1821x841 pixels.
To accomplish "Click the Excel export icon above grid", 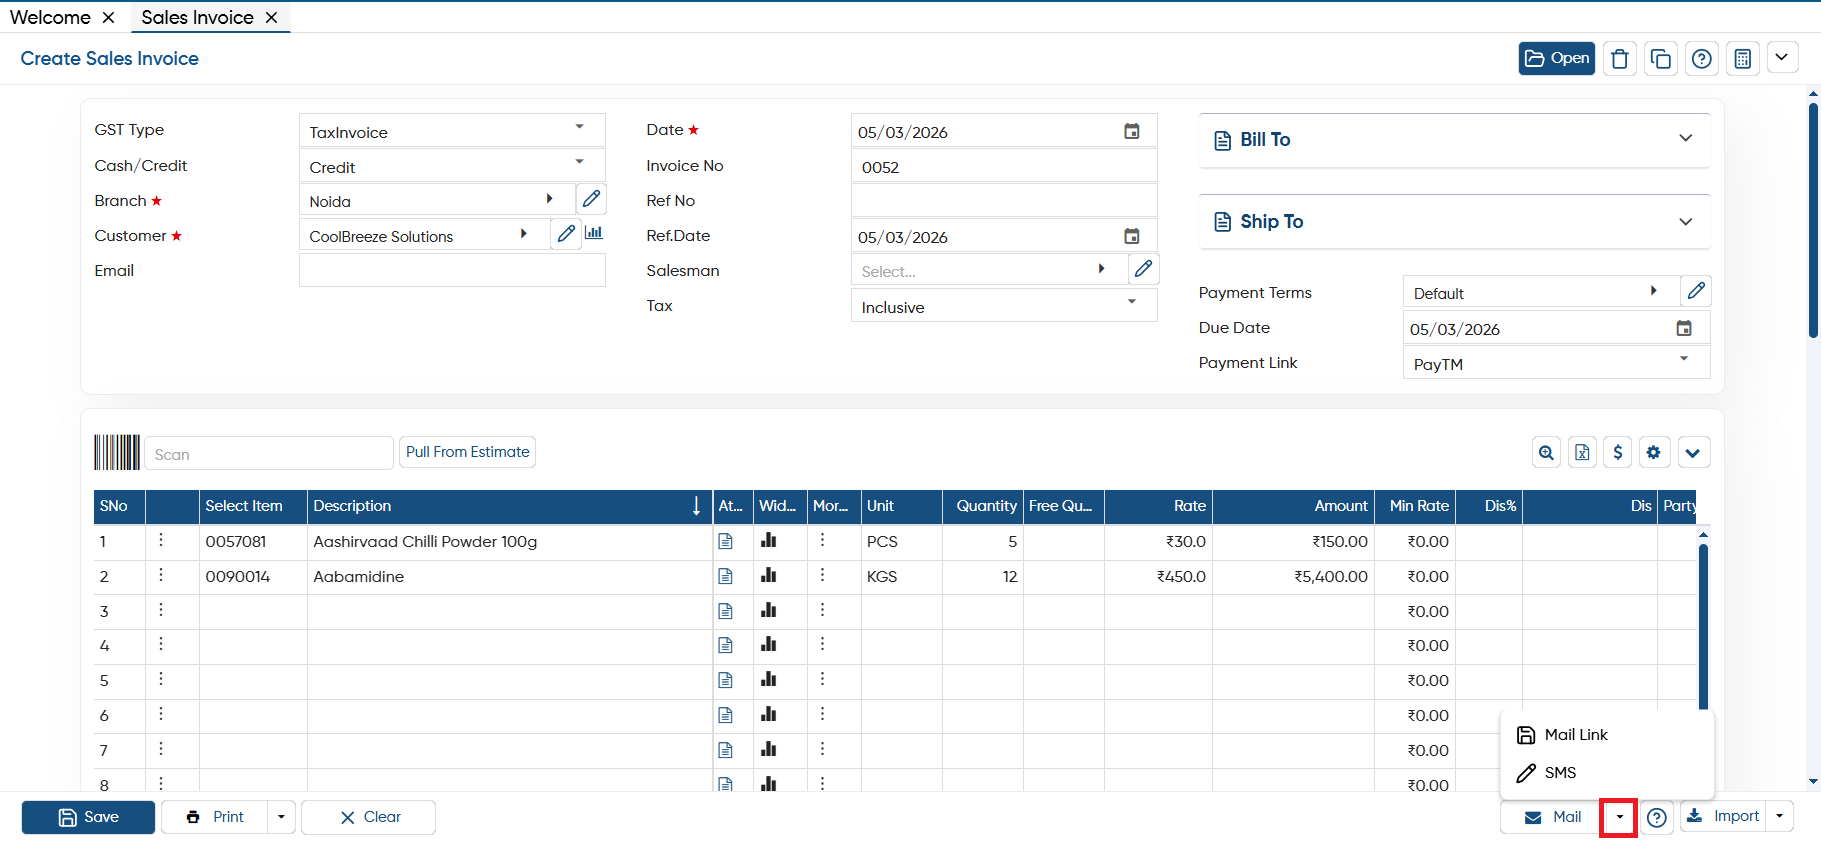I will click(x=1582, y=452).
